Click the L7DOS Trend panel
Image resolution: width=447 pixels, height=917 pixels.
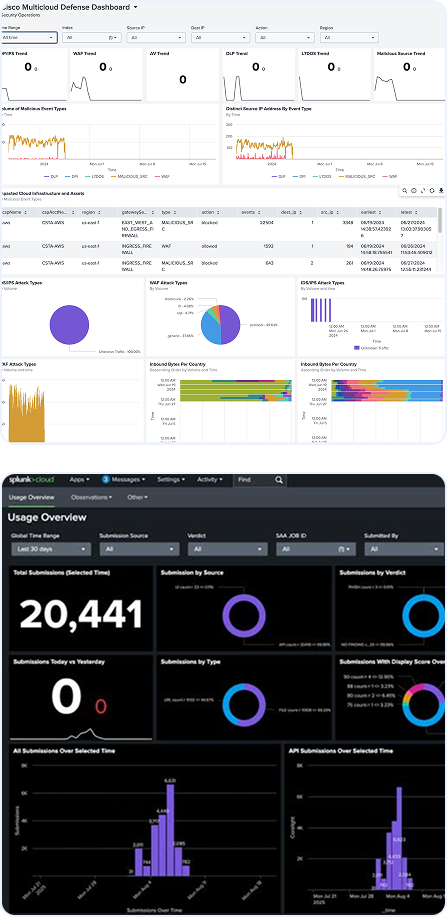pyautogui.click(x=335, y=75)
